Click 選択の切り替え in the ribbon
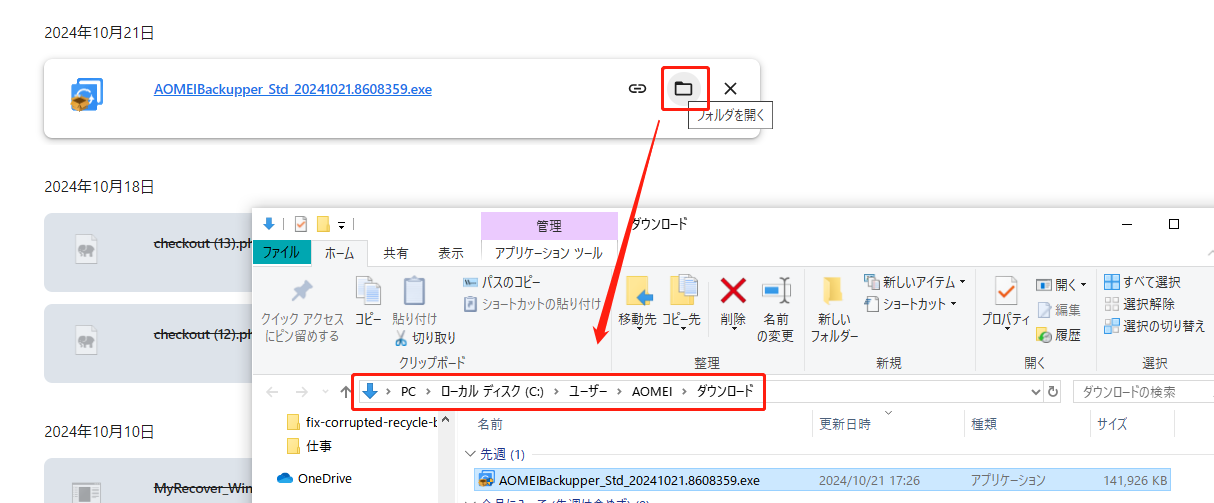Screen dimensions: 1214x503 (1154, 326)
